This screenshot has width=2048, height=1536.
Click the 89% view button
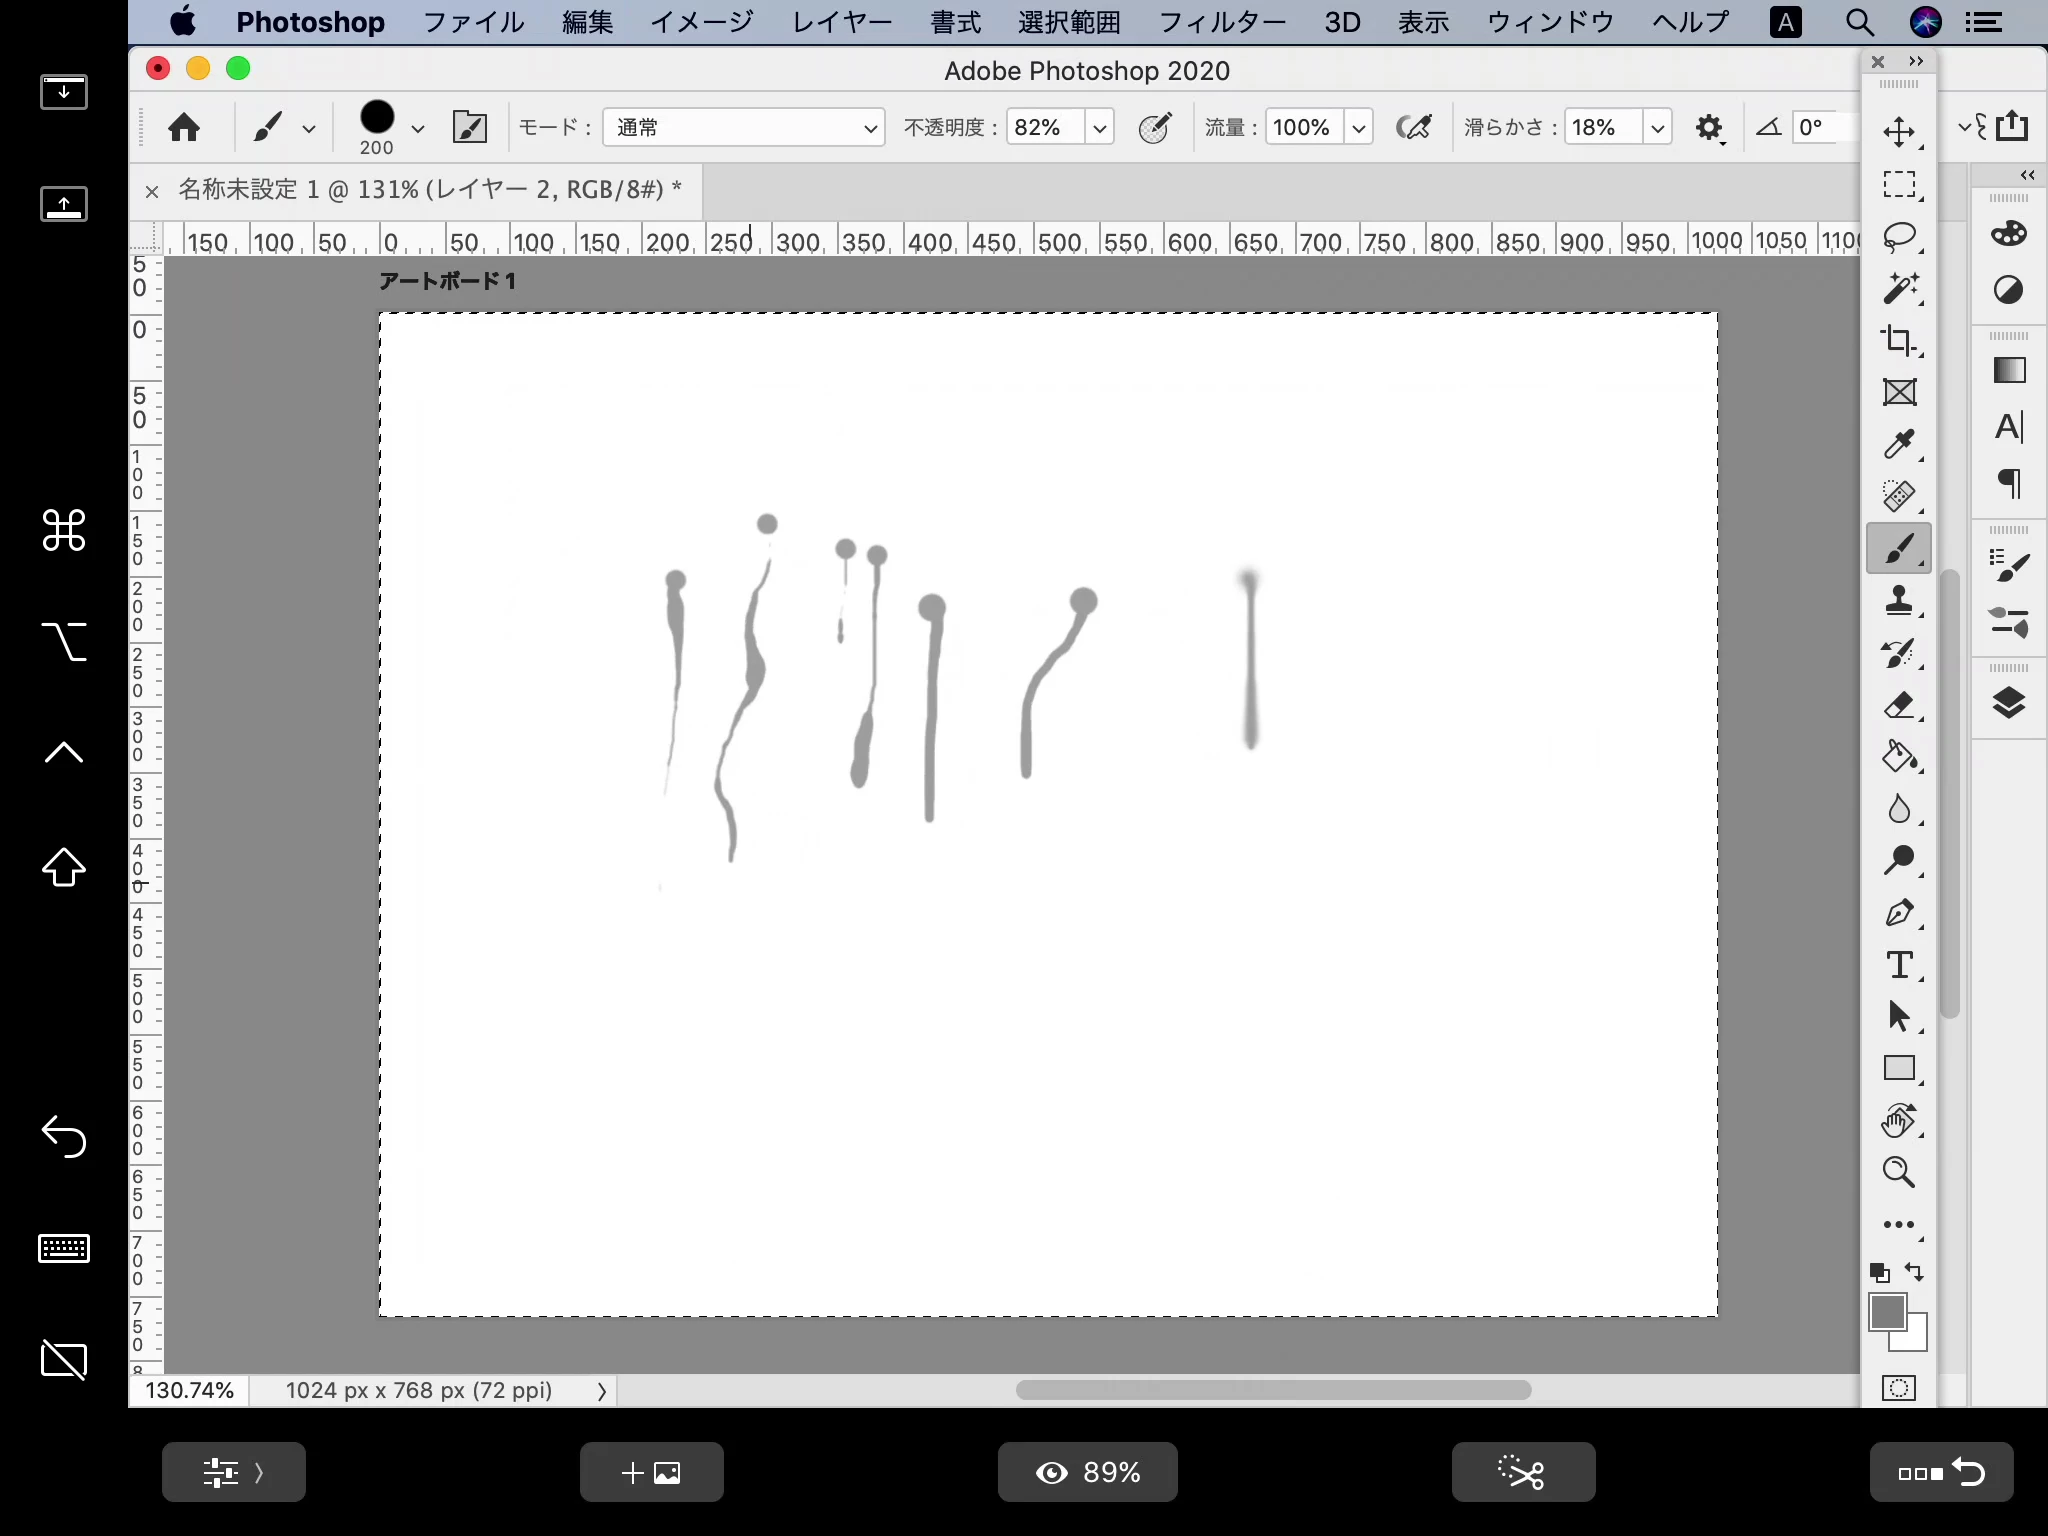click(1087, 1472)
